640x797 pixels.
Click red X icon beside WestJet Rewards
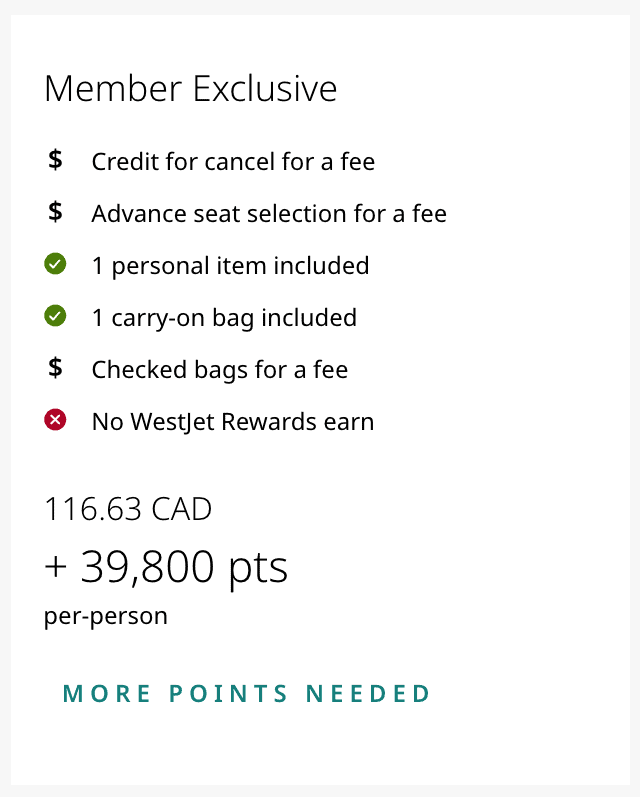[x=55, y=421]
